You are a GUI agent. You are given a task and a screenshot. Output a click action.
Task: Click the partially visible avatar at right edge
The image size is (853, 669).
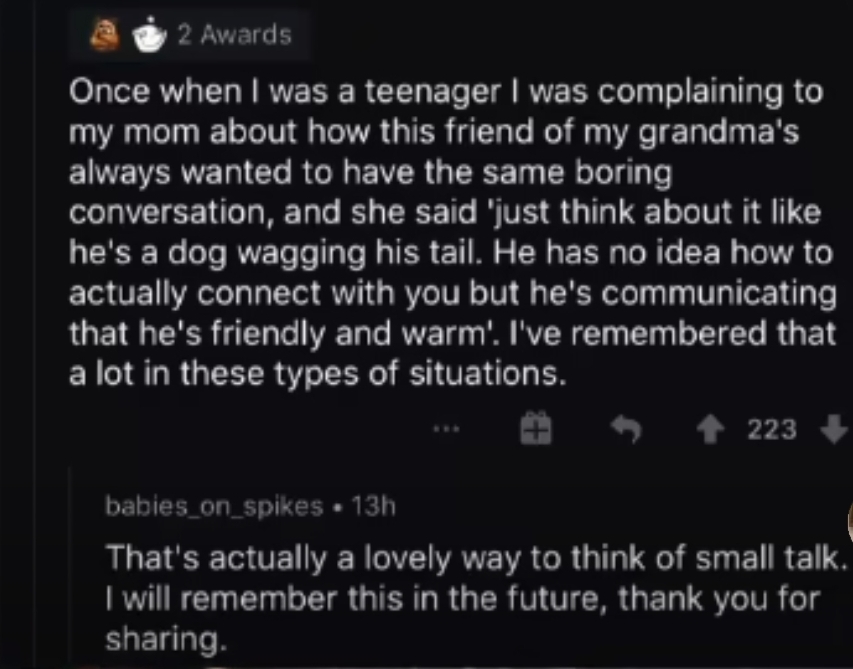pos(849,520)
